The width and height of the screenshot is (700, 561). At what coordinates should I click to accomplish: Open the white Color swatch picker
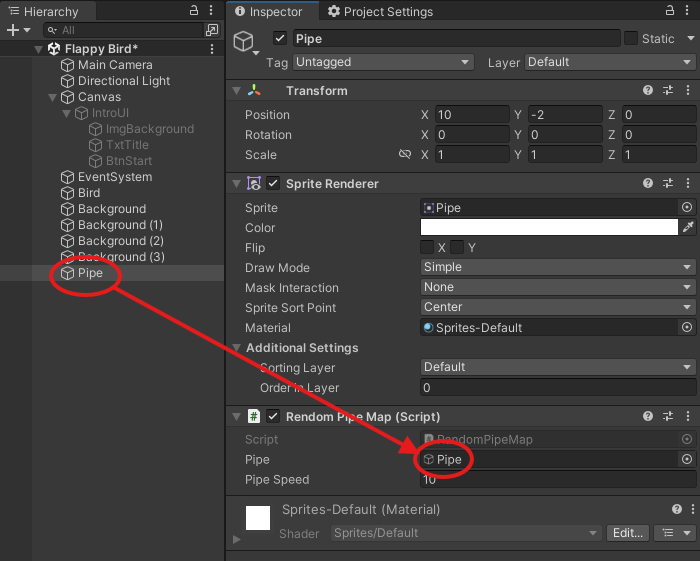549,227
